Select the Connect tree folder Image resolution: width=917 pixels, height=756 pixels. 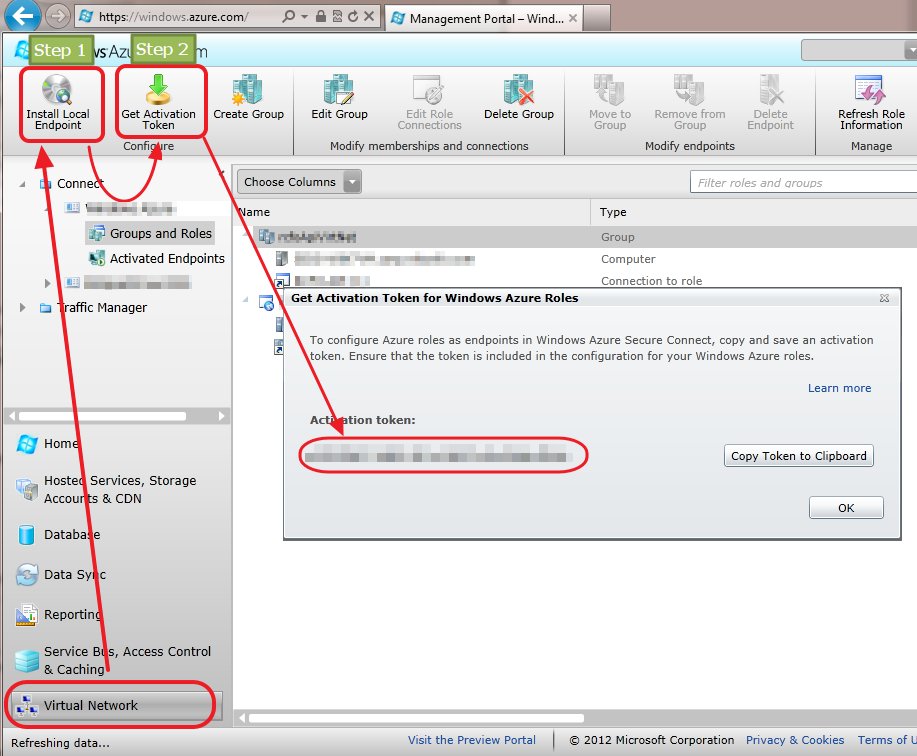pos(71,184)
